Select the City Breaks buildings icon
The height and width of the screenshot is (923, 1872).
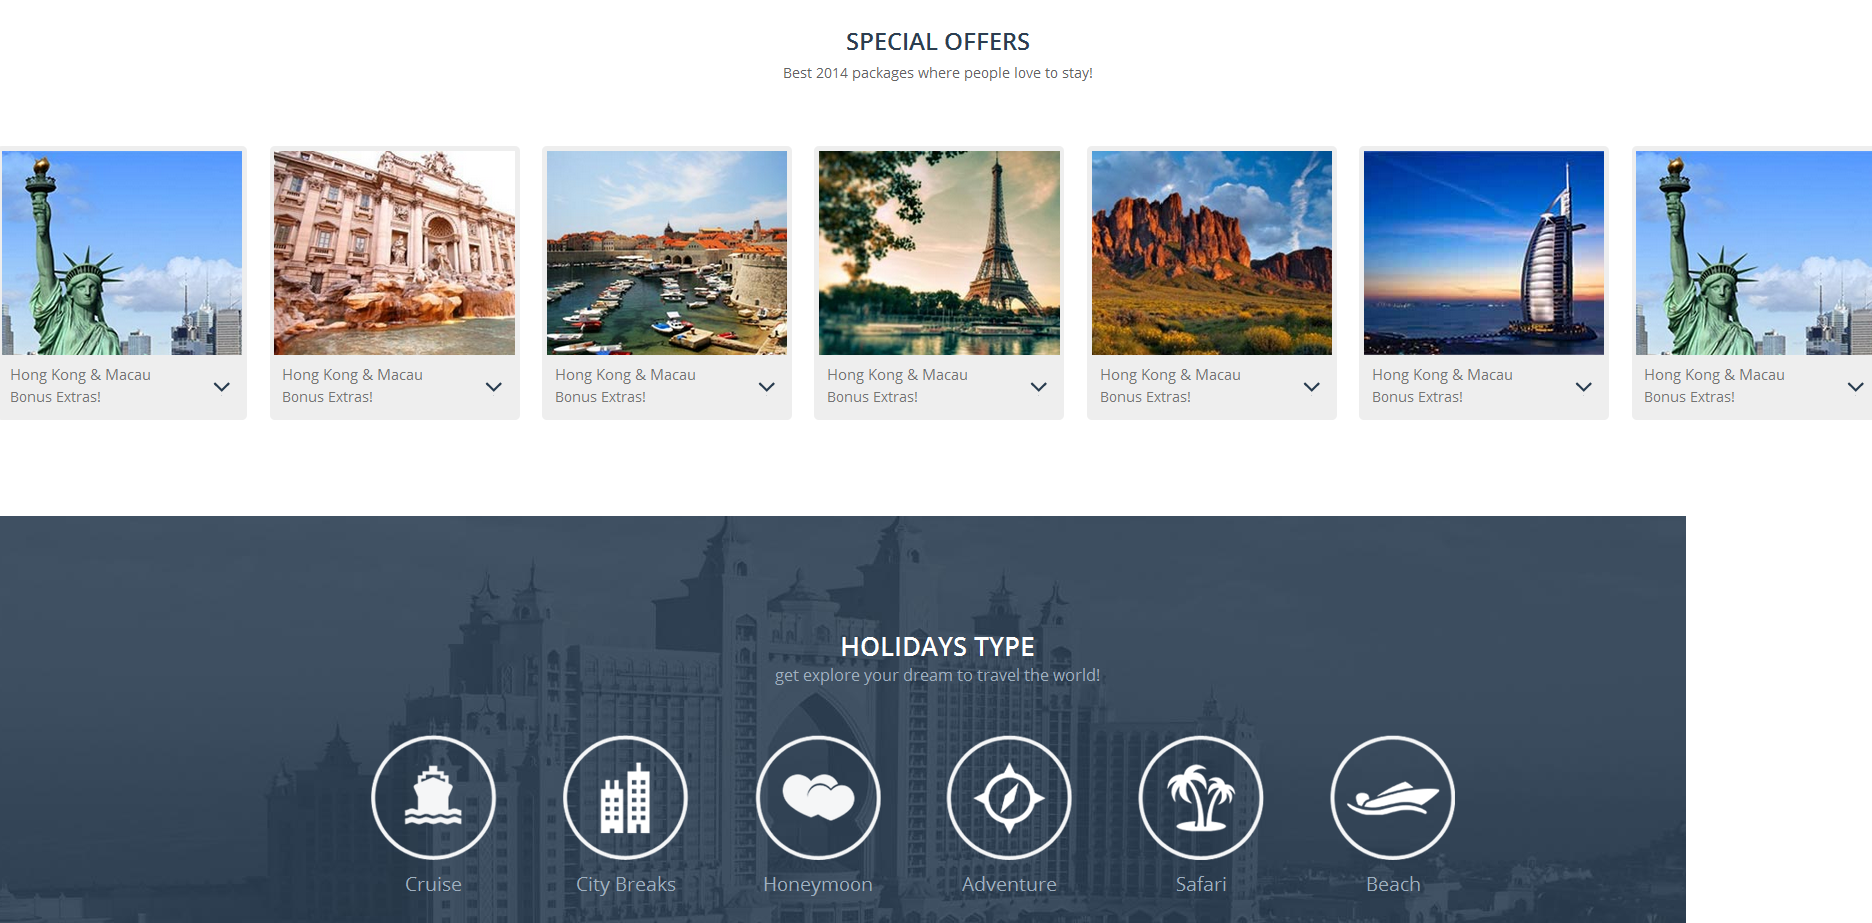point(625,797)
